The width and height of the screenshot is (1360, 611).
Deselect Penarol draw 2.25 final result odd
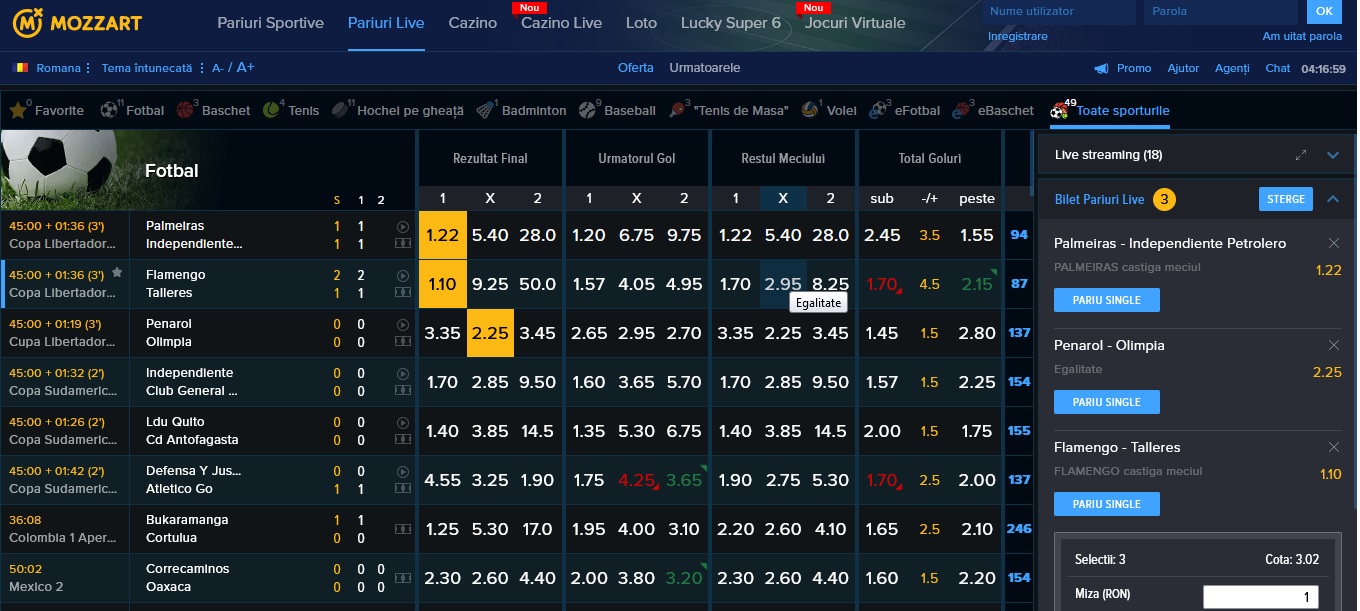(490, 333)
